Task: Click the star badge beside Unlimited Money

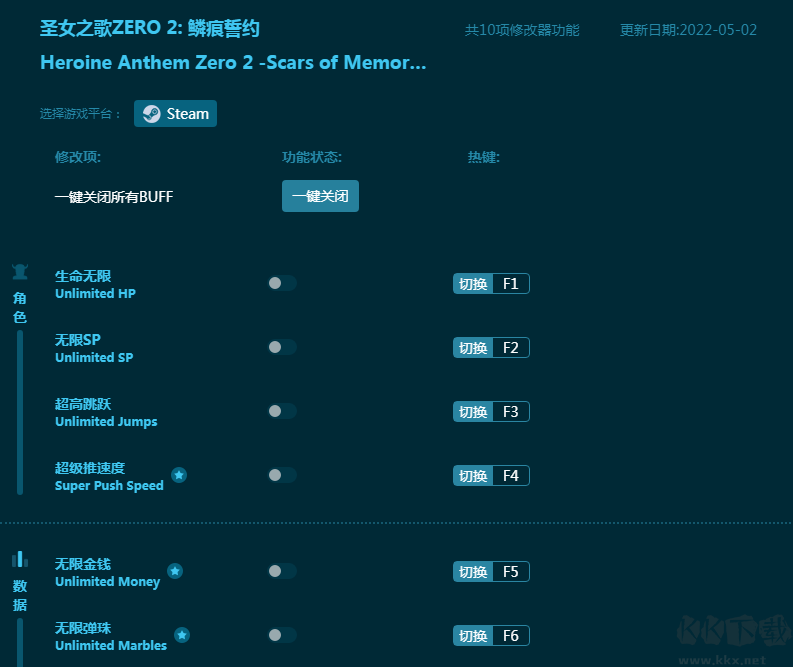Action: (175, 571)
